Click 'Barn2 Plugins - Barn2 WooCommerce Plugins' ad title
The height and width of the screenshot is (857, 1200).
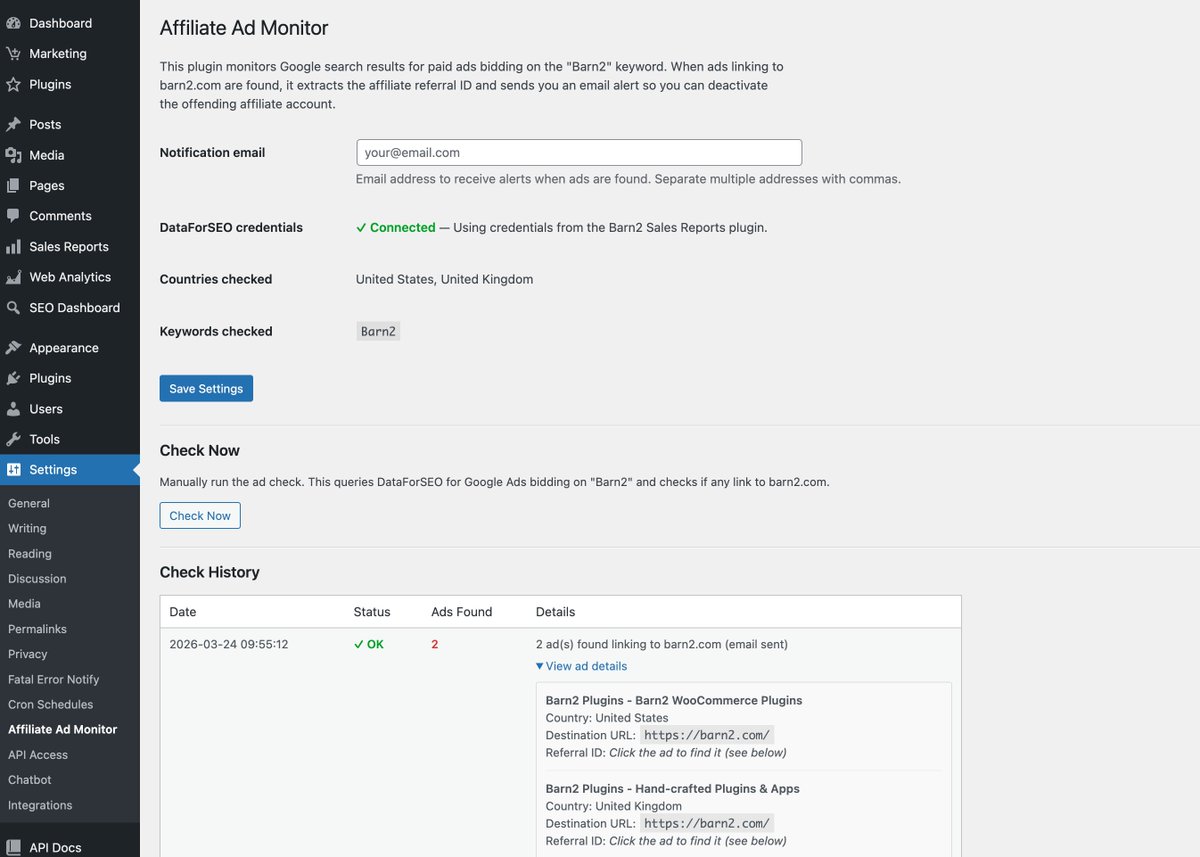pyautogui.click(x=674, y=700)
